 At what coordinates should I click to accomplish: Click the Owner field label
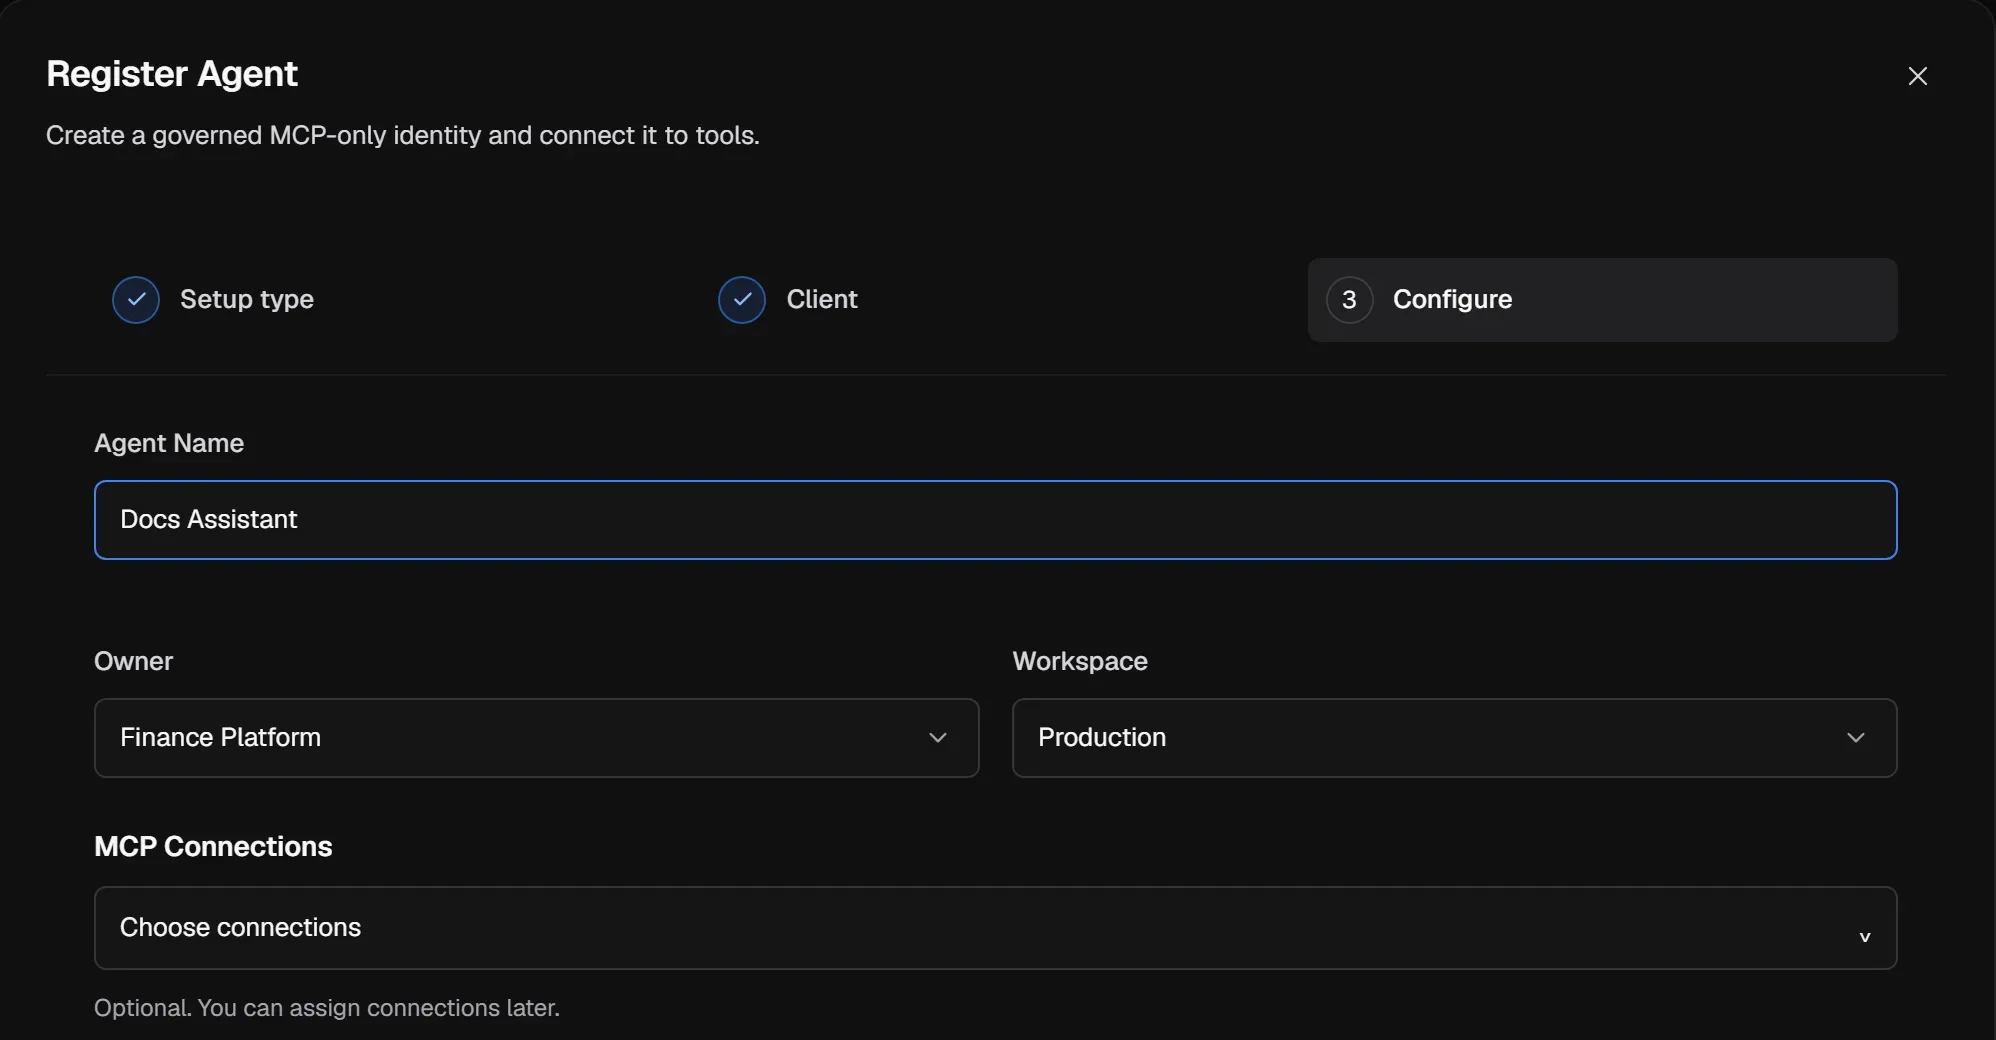(x=133, y=661)
